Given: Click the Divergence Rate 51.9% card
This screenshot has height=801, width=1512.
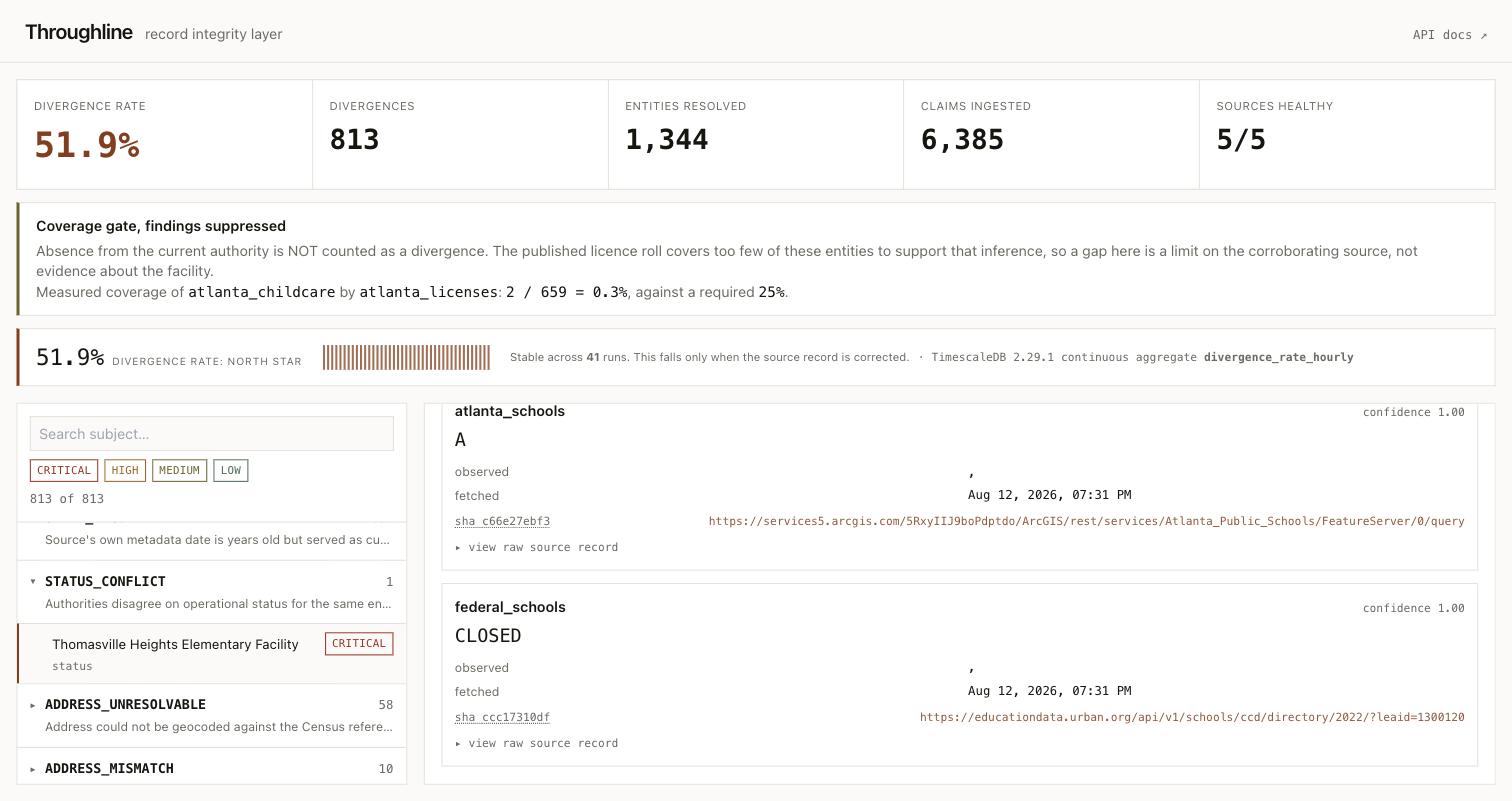Looking at the screenshot, I should 164,134.
